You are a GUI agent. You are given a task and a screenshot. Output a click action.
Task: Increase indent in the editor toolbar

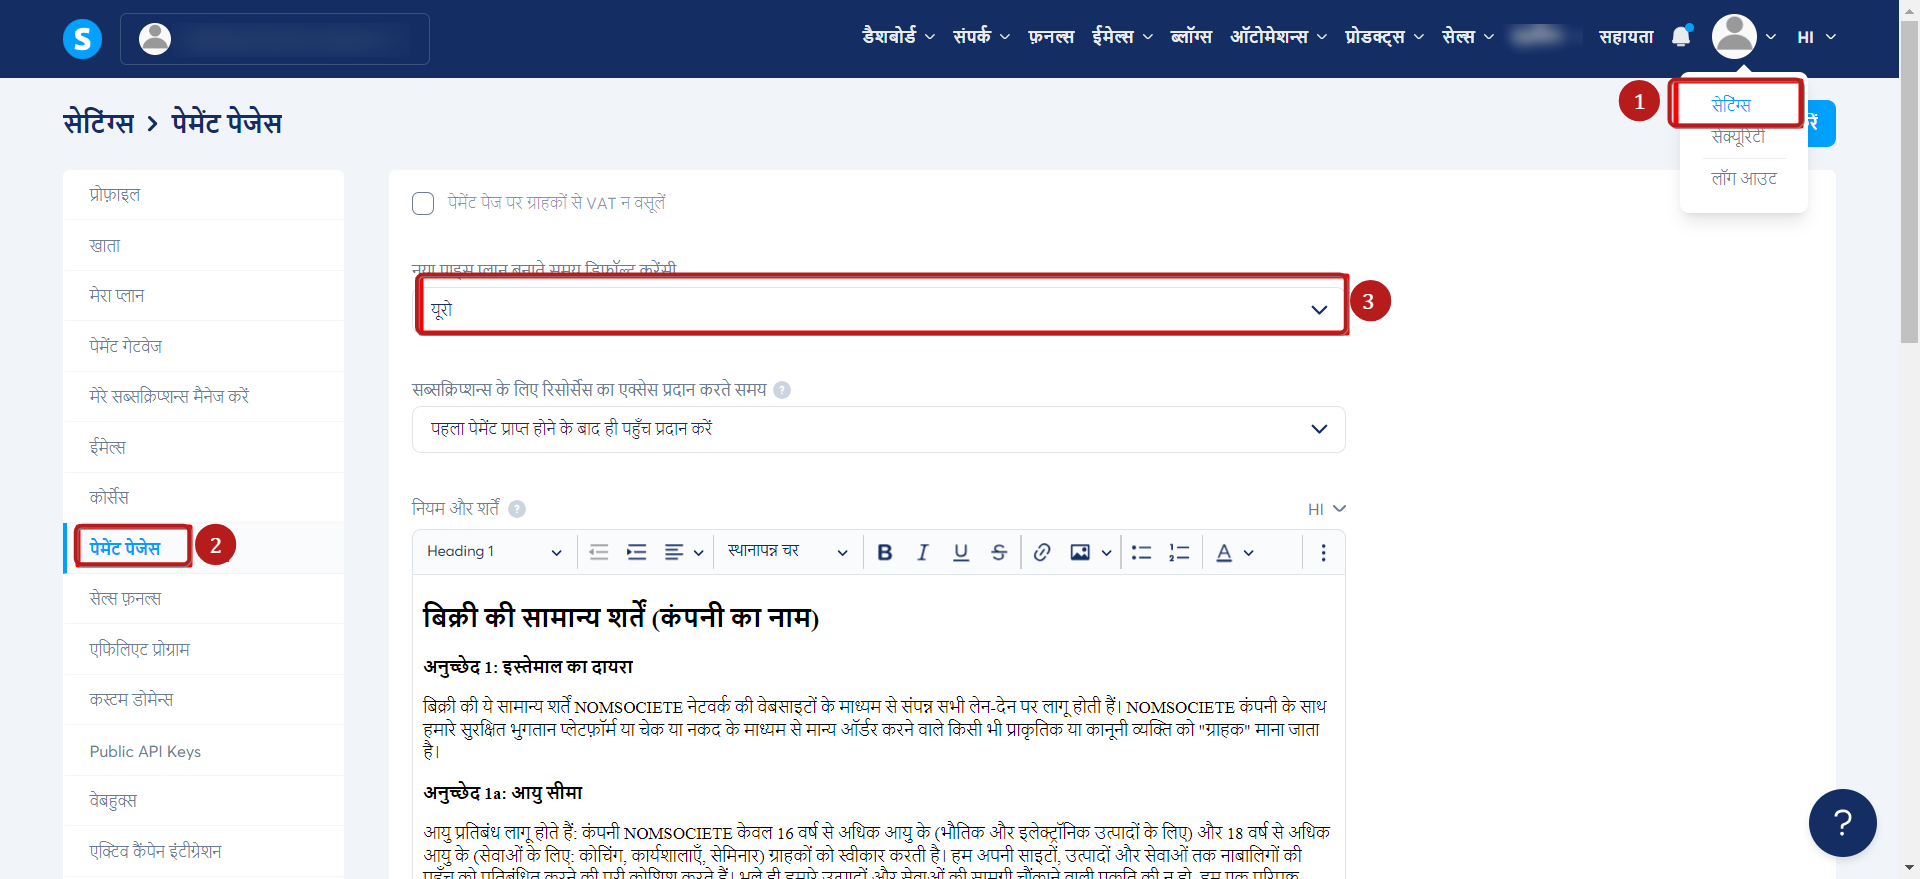coord(637,552)
